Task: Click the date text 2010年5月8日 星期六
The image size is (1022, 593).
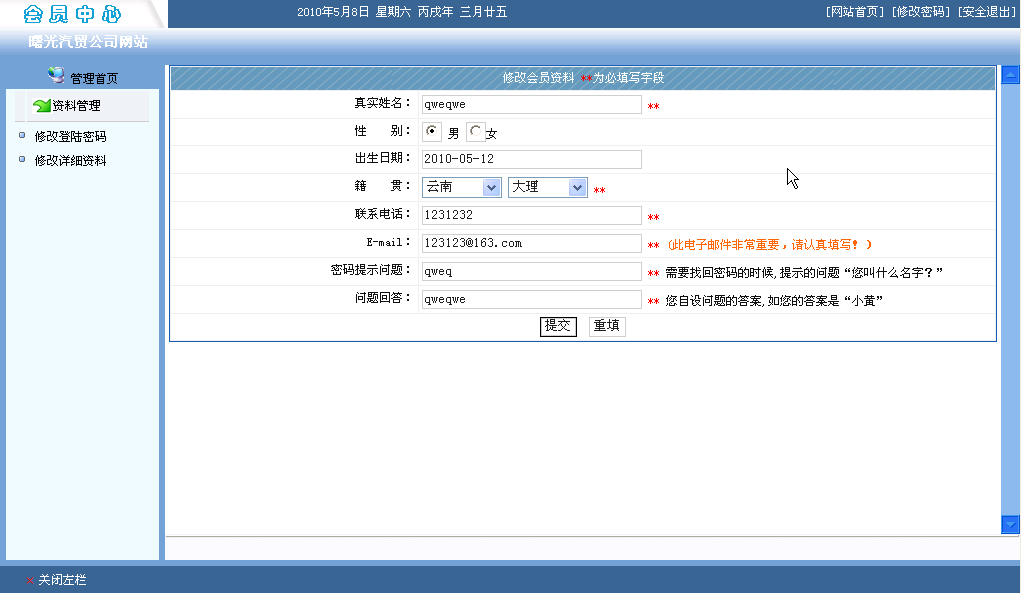Action: pos(354,12)
